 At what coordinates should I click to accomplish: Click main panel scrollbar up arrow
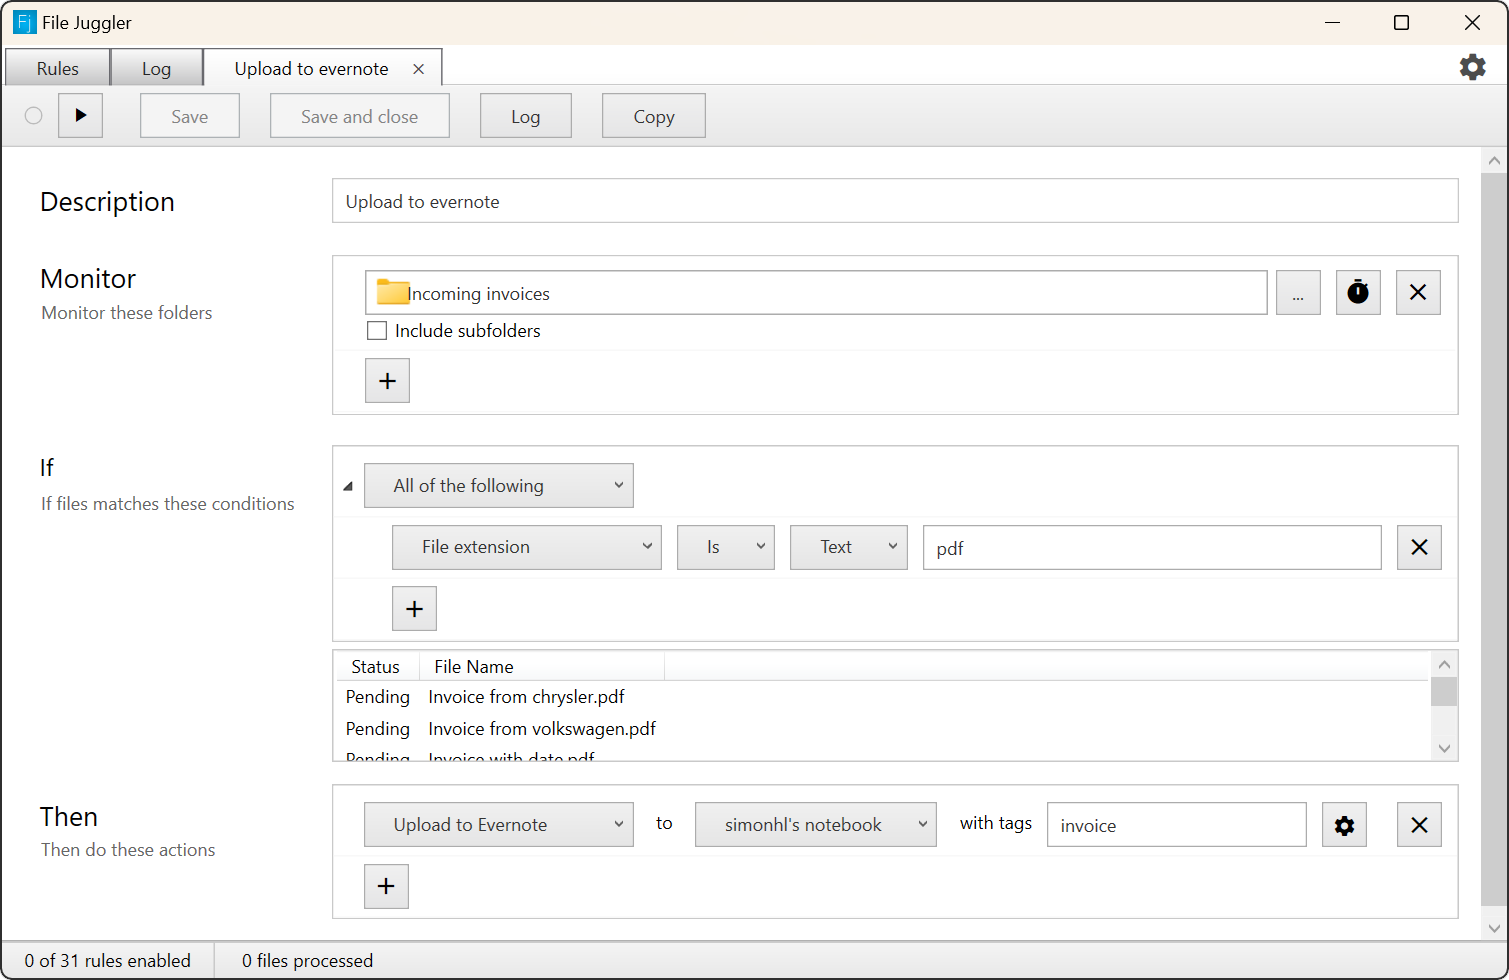click(1494, 160)
